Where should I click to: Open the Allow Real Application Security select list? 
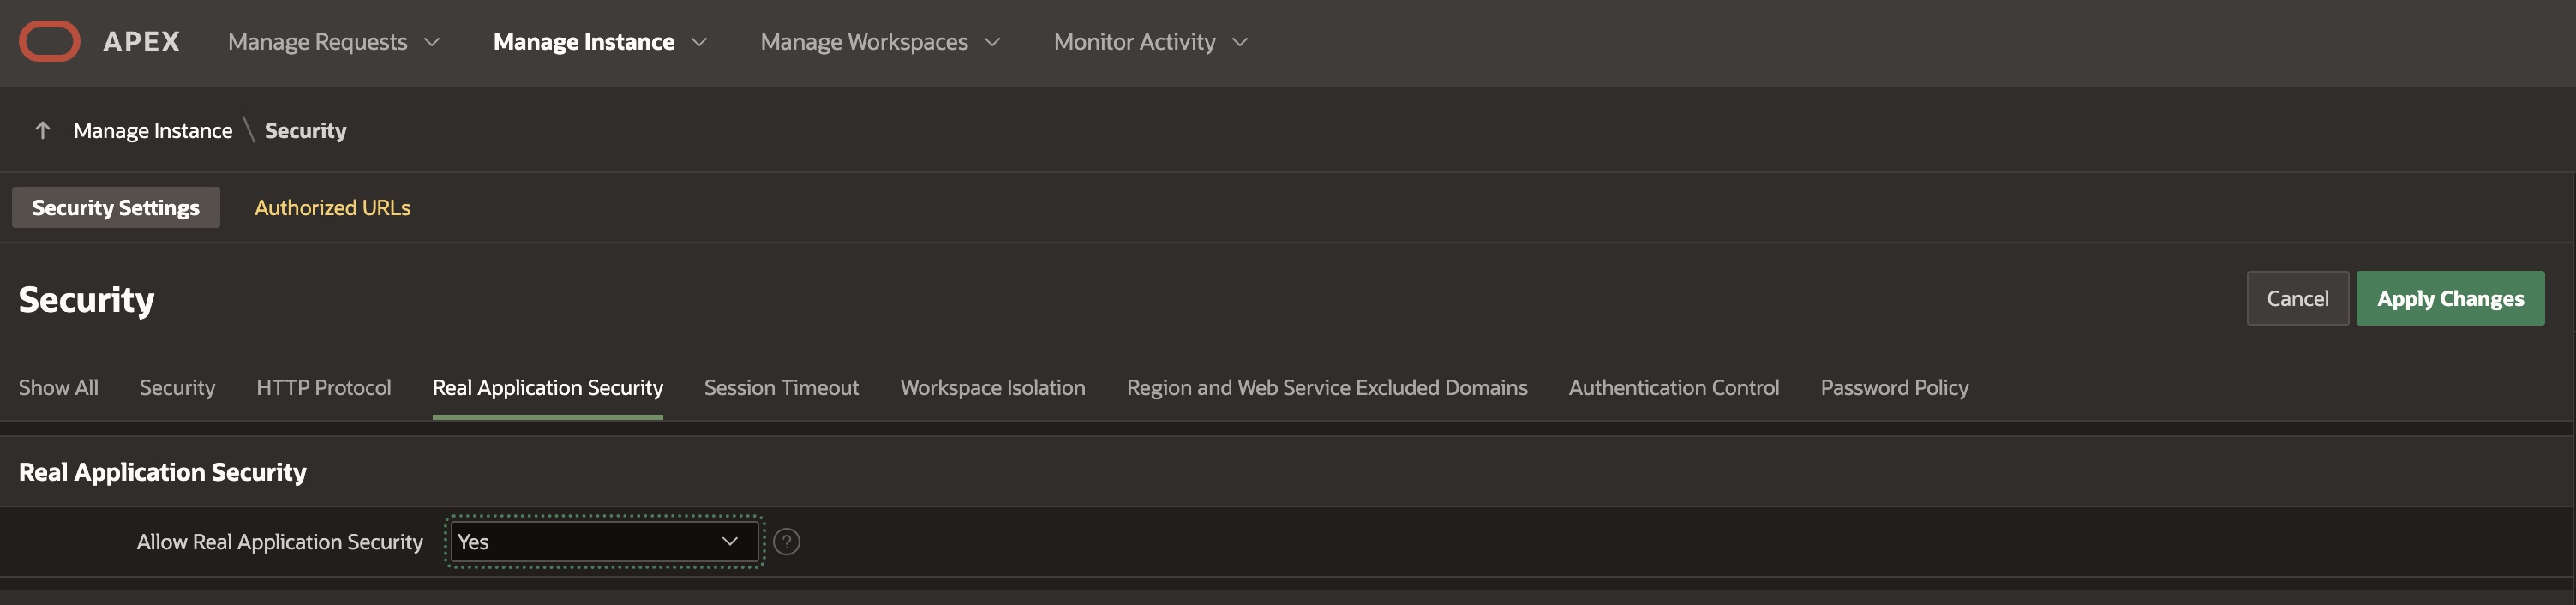point(602,541)
